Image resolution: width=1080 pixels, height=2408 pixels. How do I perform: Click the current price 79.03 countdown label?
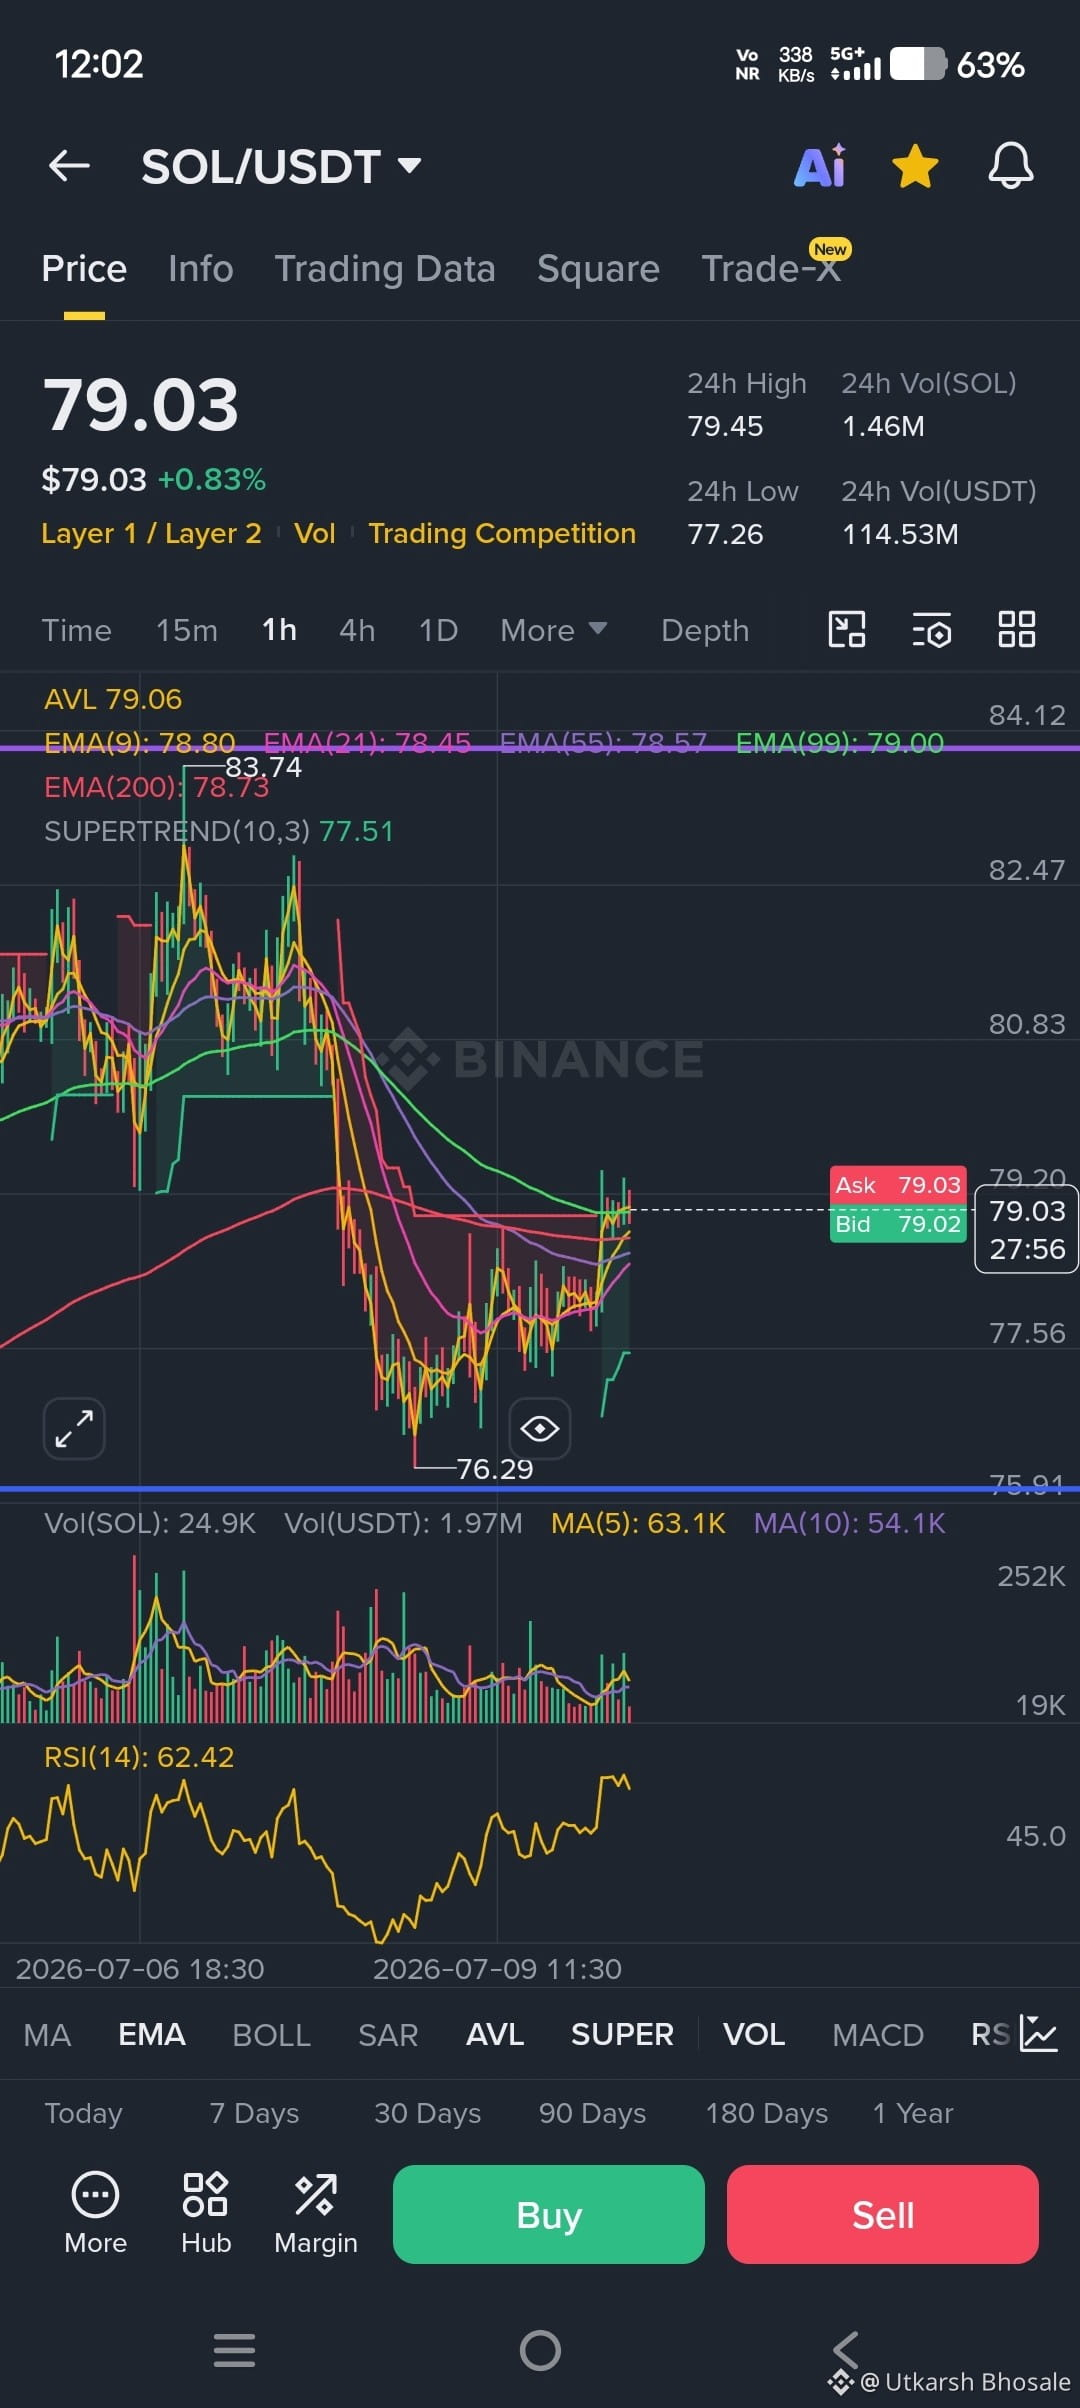point(1027,1230)
